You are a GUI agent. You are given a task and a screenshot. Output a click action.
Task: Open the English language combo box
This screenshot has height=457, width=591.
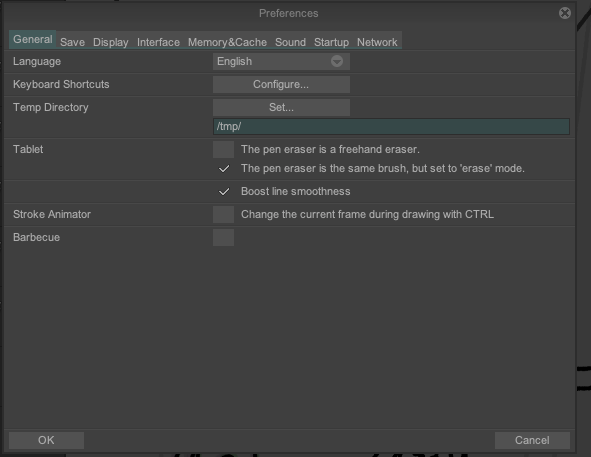point(281,61)
